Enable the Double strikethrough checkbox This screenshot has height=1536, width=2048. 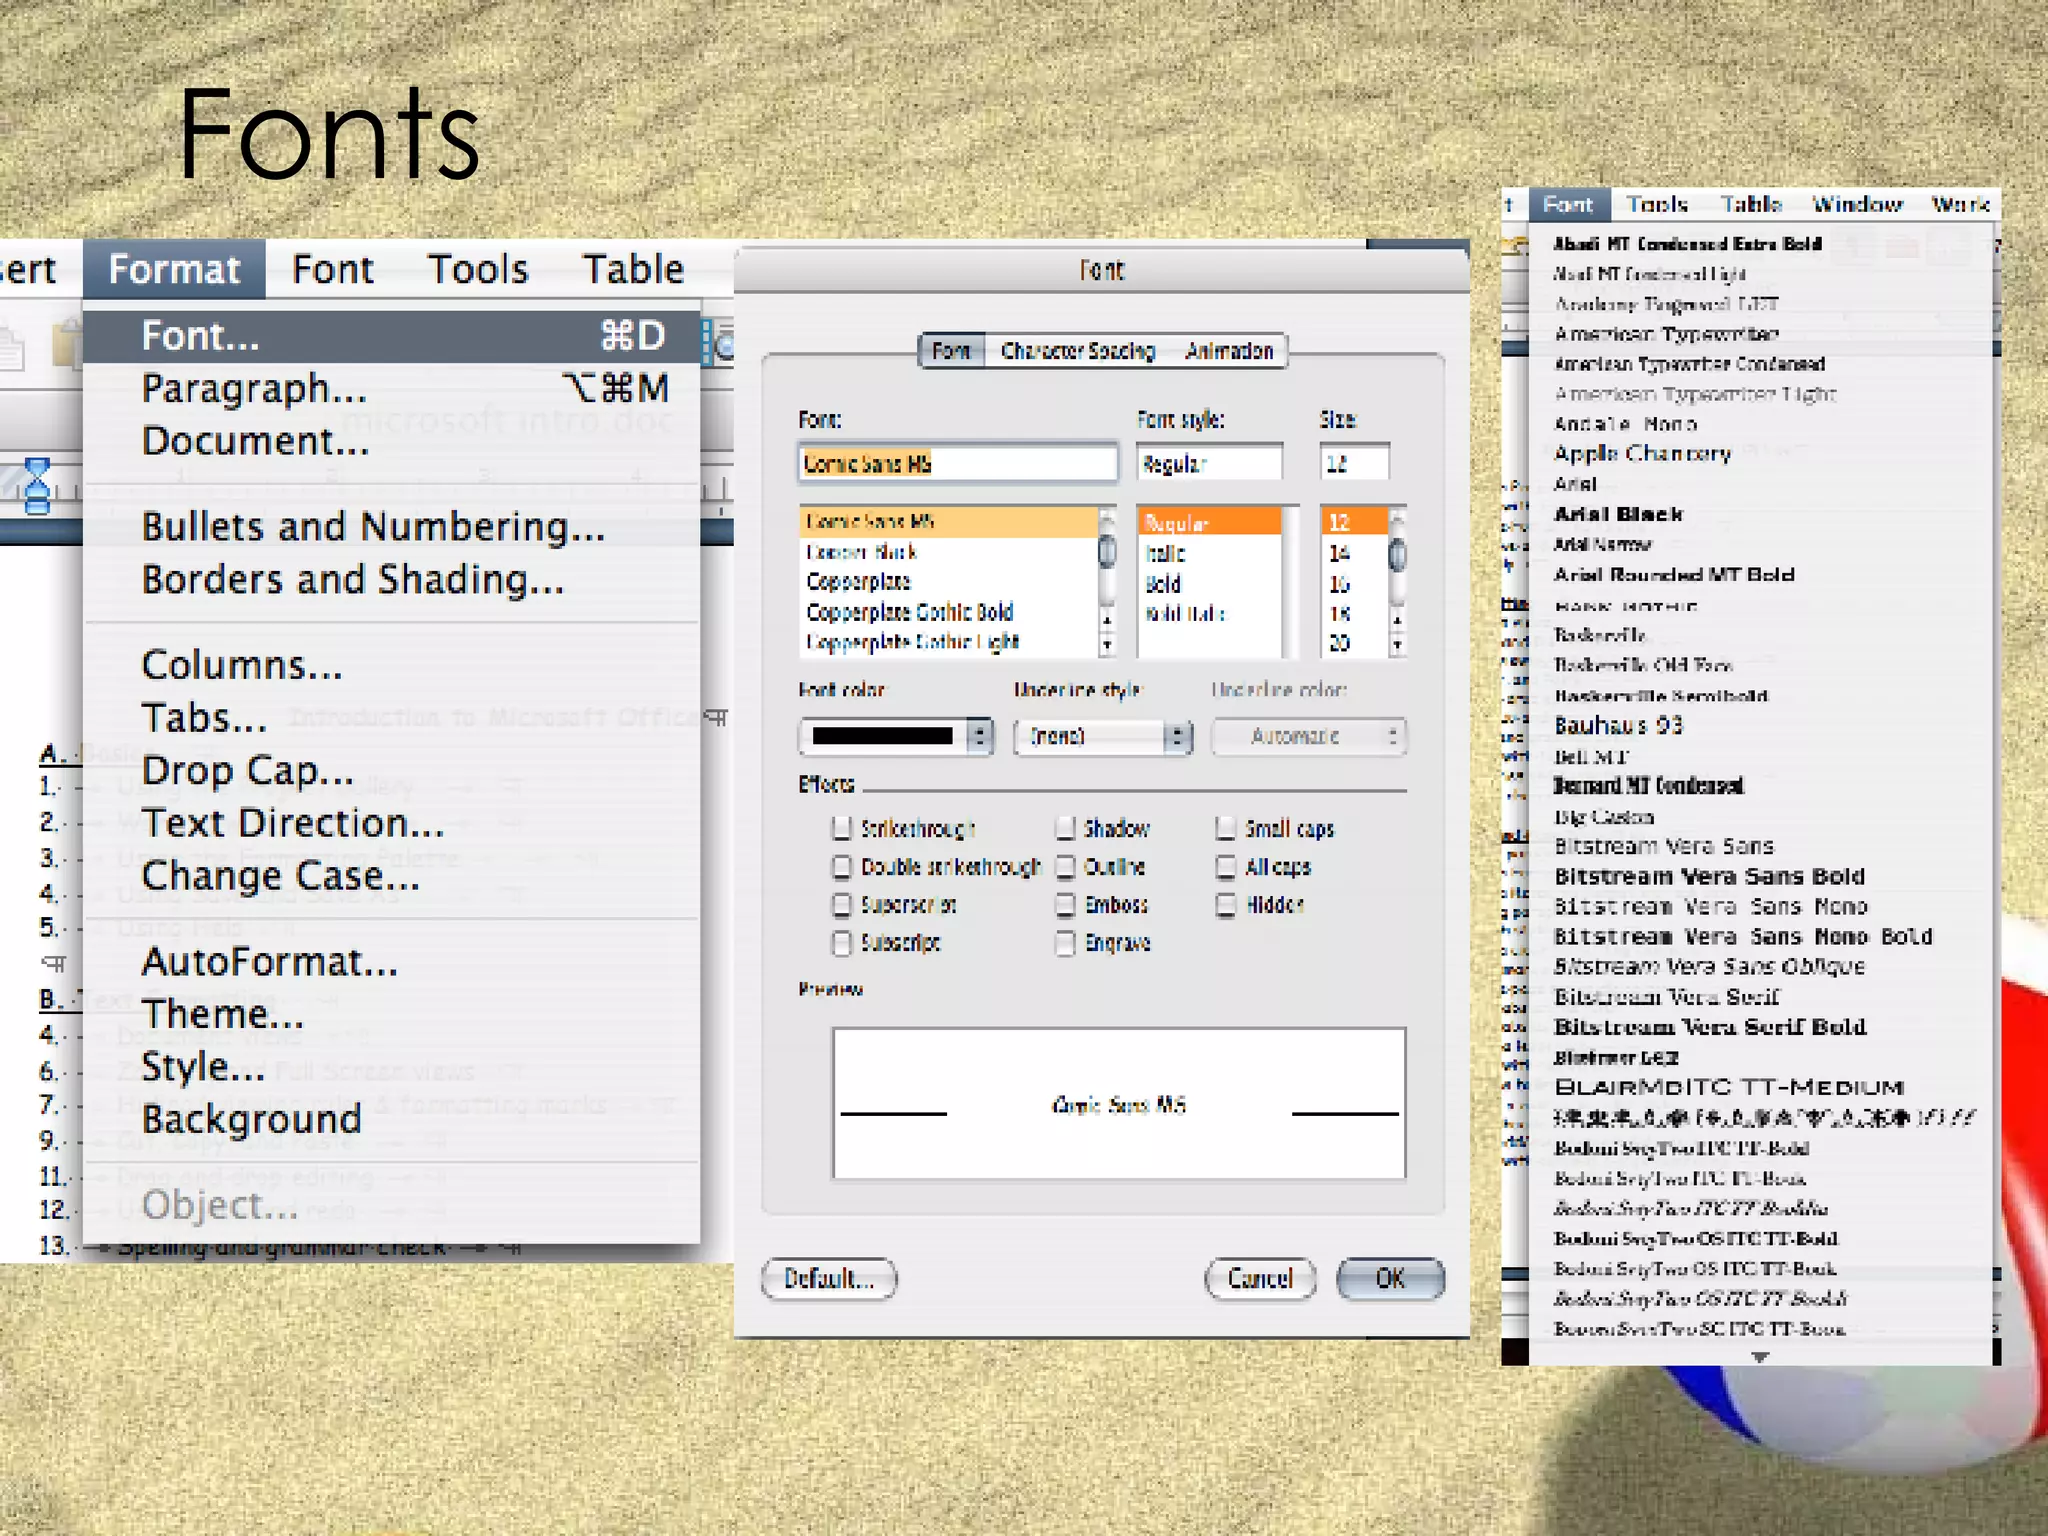842,866
